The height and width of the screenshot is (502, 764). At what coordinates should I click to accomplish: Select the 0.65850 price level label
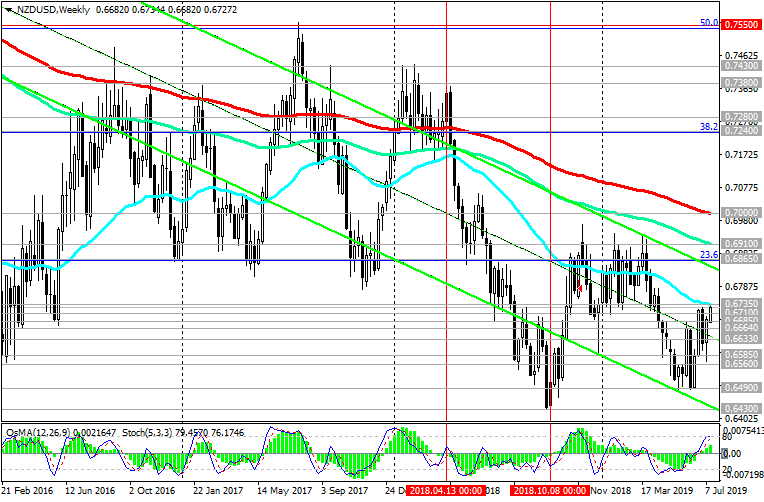pyautogui.click(x=742, y=354)
